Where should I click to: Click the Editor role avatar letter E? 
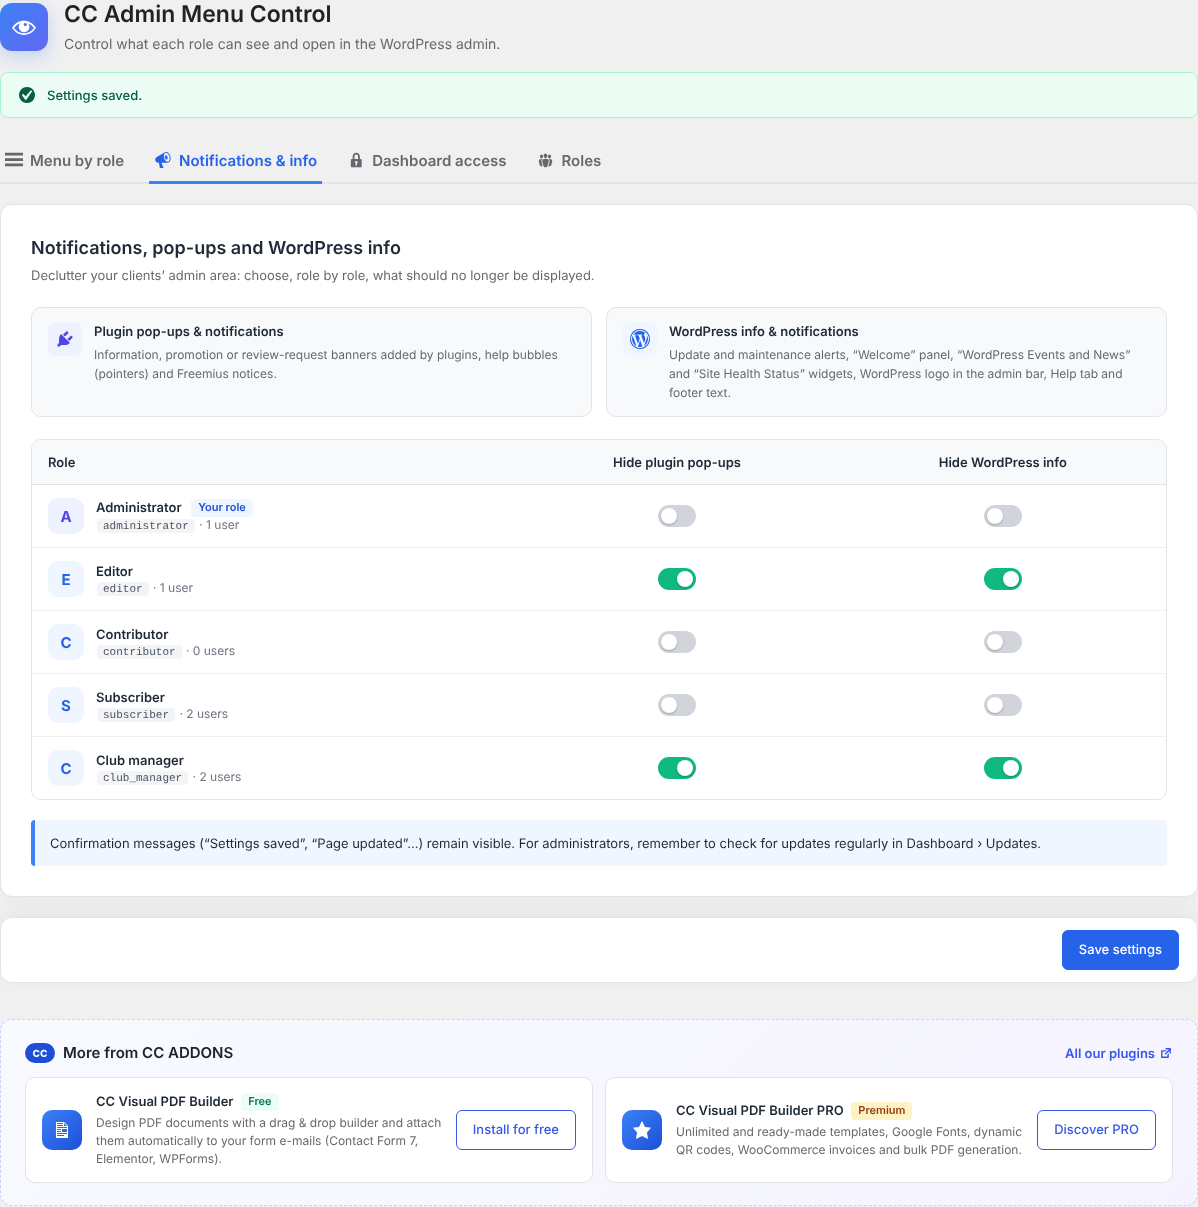(66, 579)
